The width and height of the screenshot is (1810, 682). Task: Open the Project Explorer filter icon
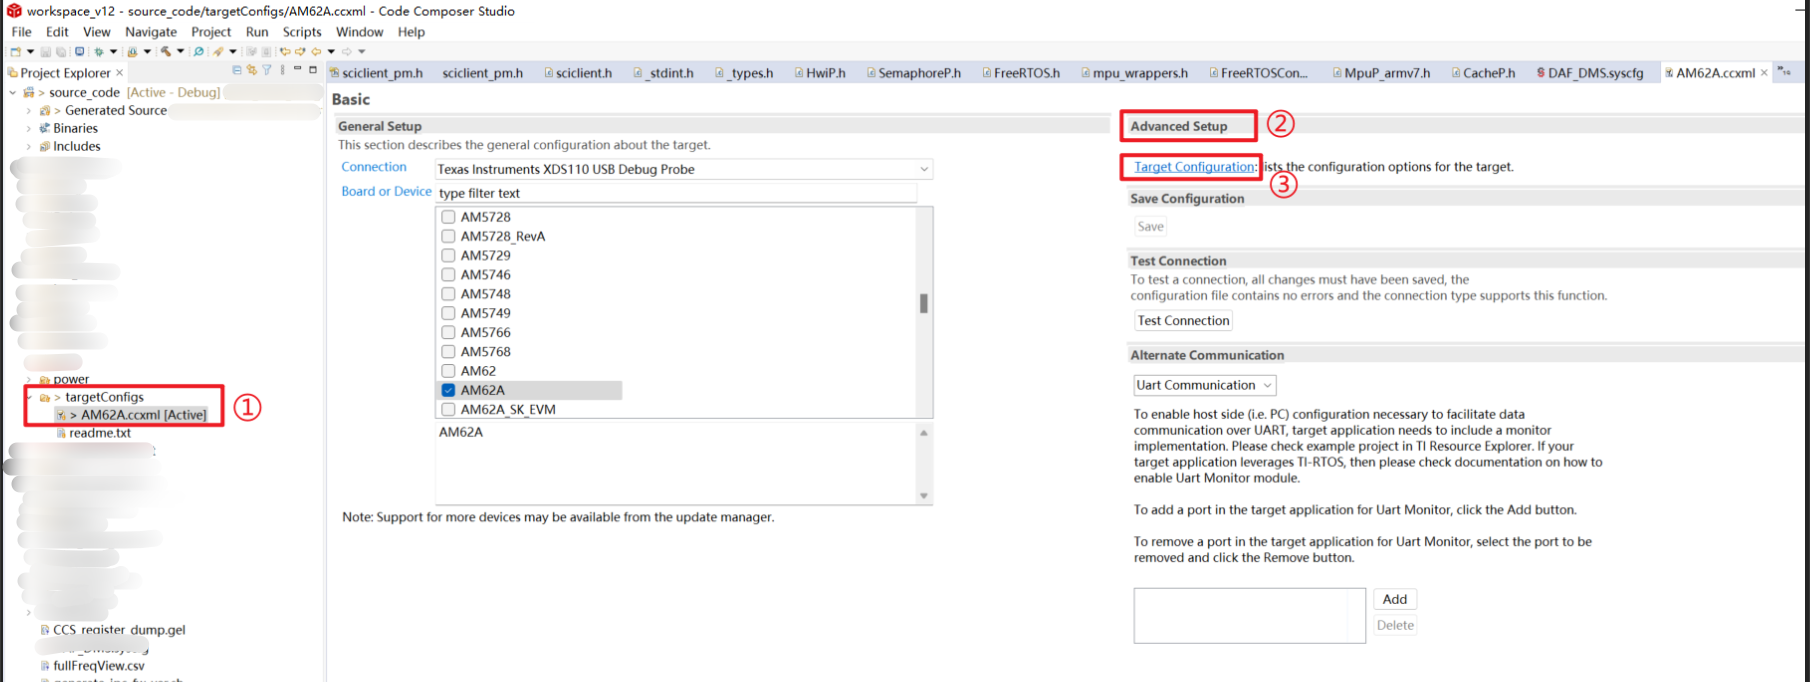click(x=267, y=70)
